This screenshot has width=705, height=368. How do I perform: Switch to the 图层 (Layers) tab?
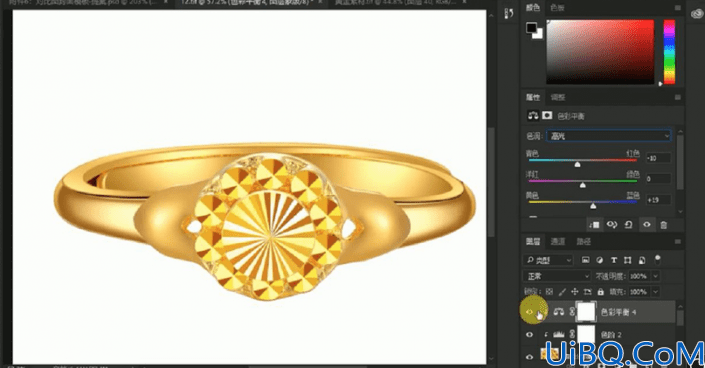[x=533, y=242]
